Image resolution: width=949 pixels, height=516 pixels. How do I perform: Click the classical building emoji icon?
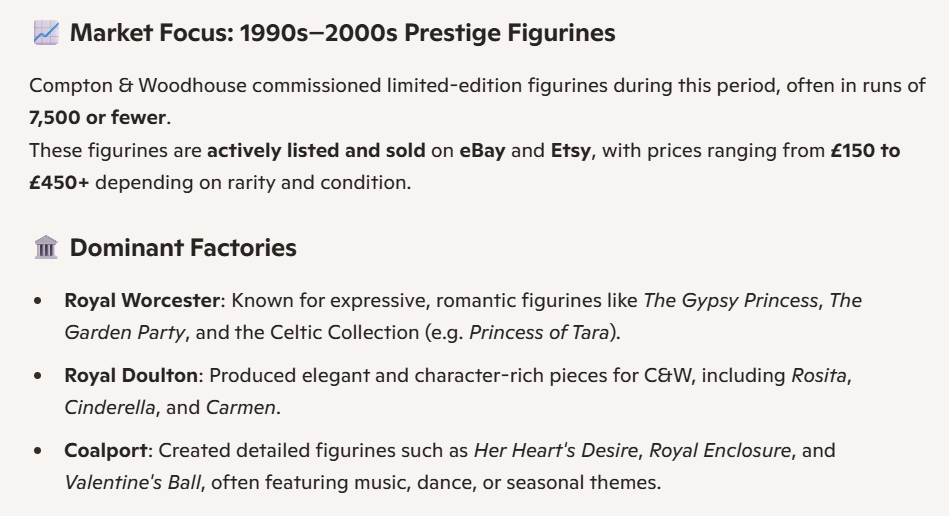(x=46, y=248)
